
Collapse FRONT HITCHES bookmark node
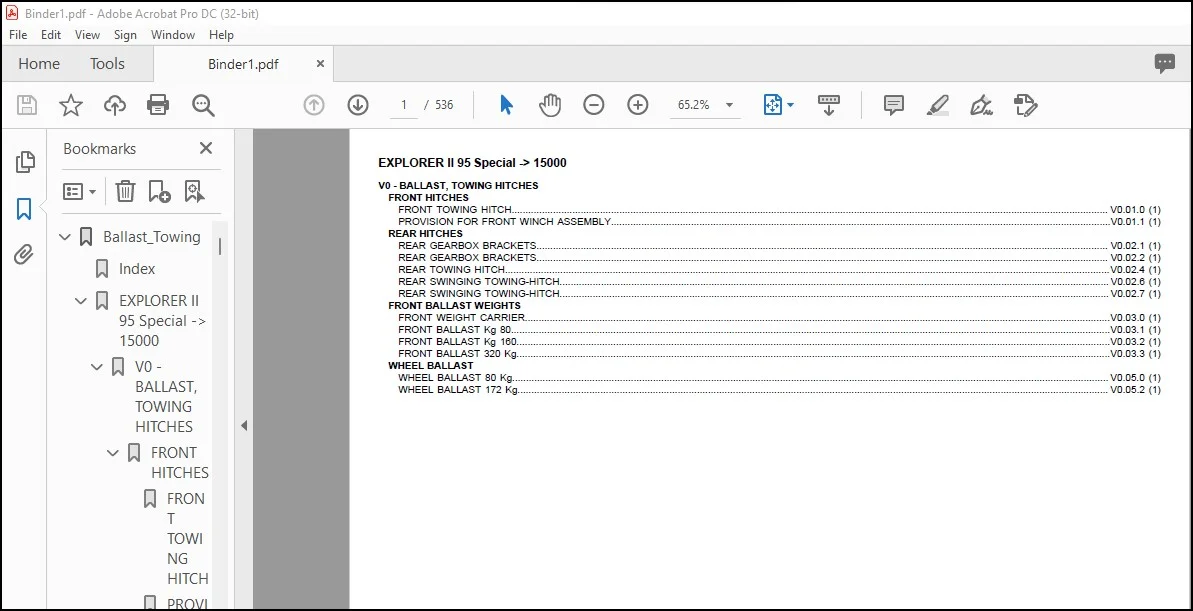(113, 453)
